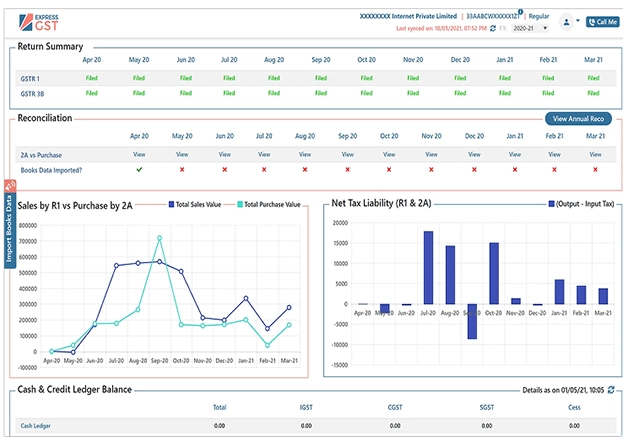Click the green checkmark under Apr 20
Image resolution: width=623 pixels, height=440 pixels.
point(139,170)
